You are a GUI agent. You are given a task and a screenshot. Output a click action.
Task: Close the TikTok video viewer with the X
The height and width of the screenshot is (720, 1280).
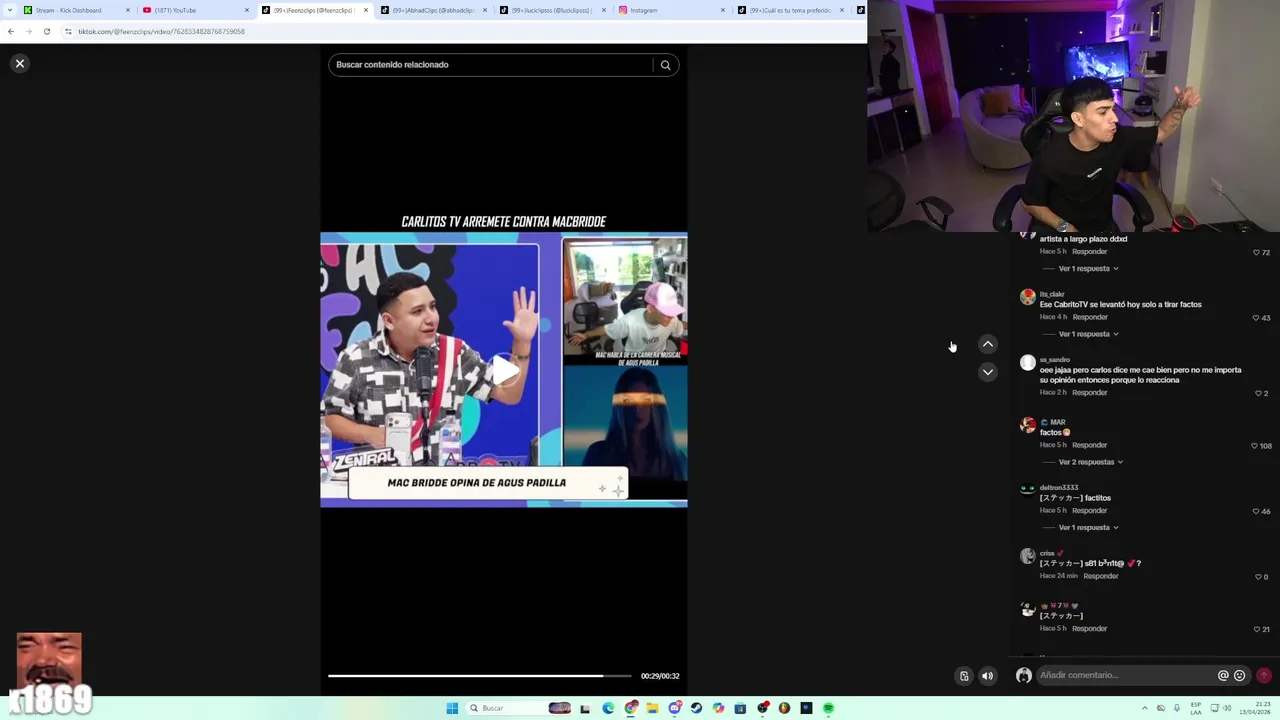click(x=19, y=63)
